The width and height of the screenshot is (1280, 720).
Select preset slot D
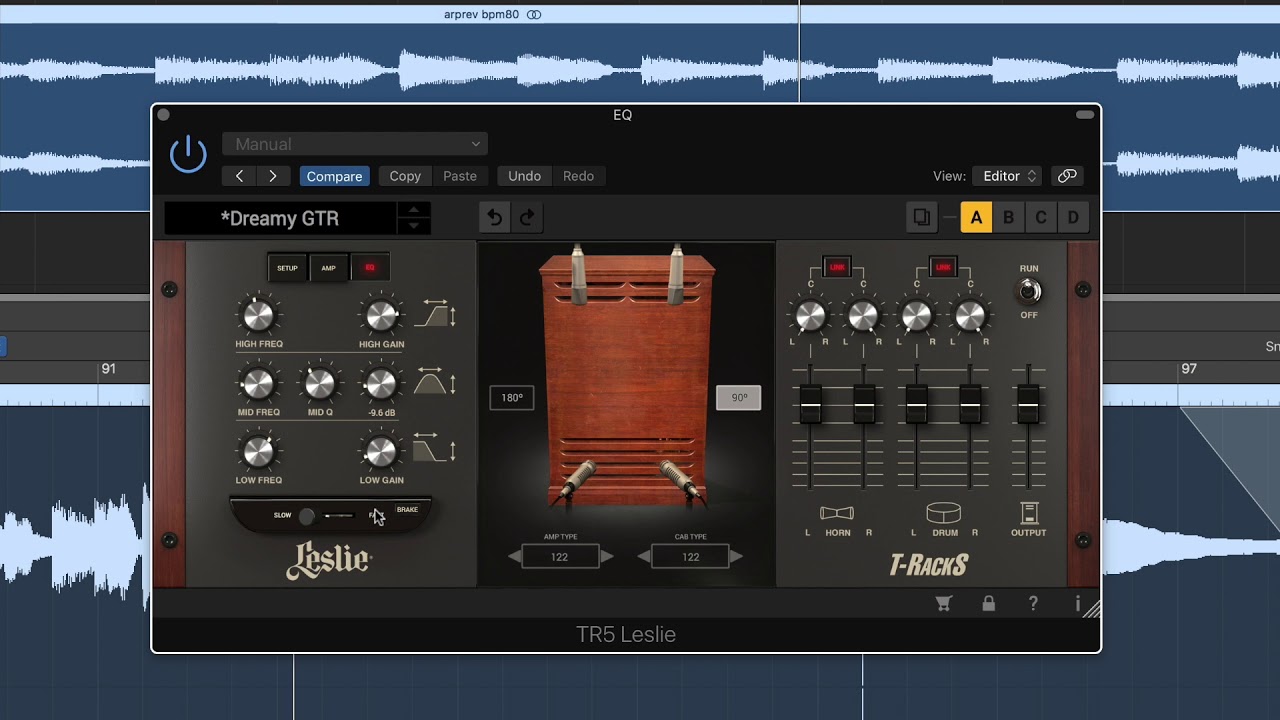coord(1073,217)
